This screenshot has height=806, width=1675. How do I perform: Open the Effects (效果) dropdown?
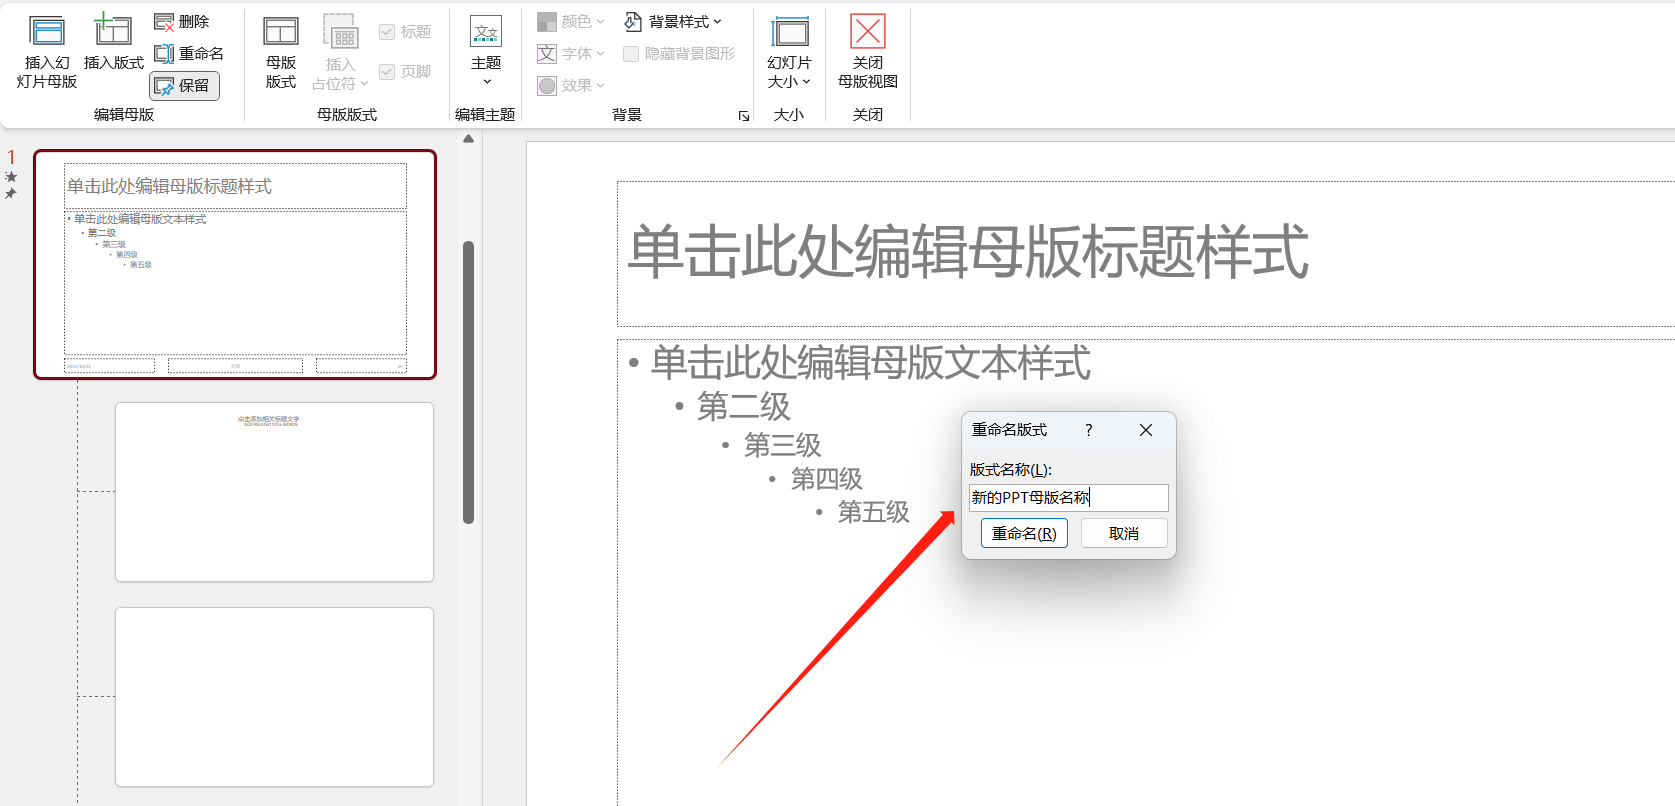point(571,86)
